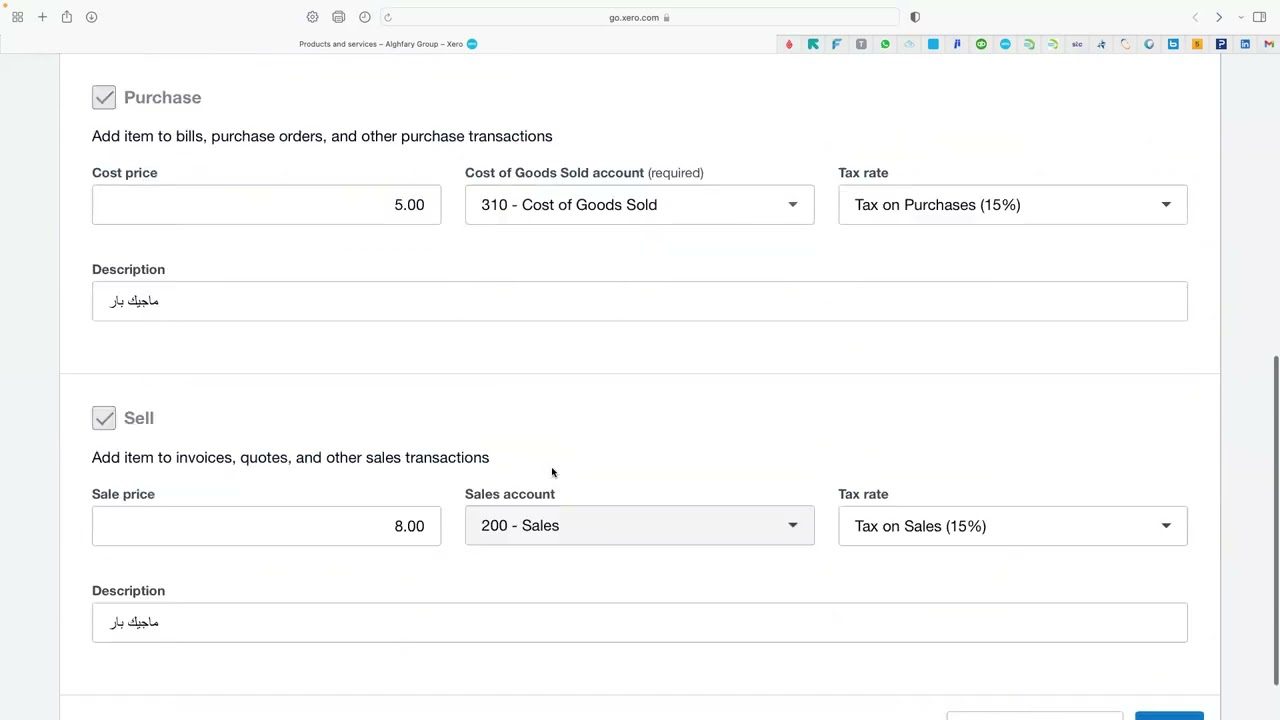This screenshot has width=1280, height=720.
Task: Open the green arrow K bookmark icon
Action: point(813,44)
